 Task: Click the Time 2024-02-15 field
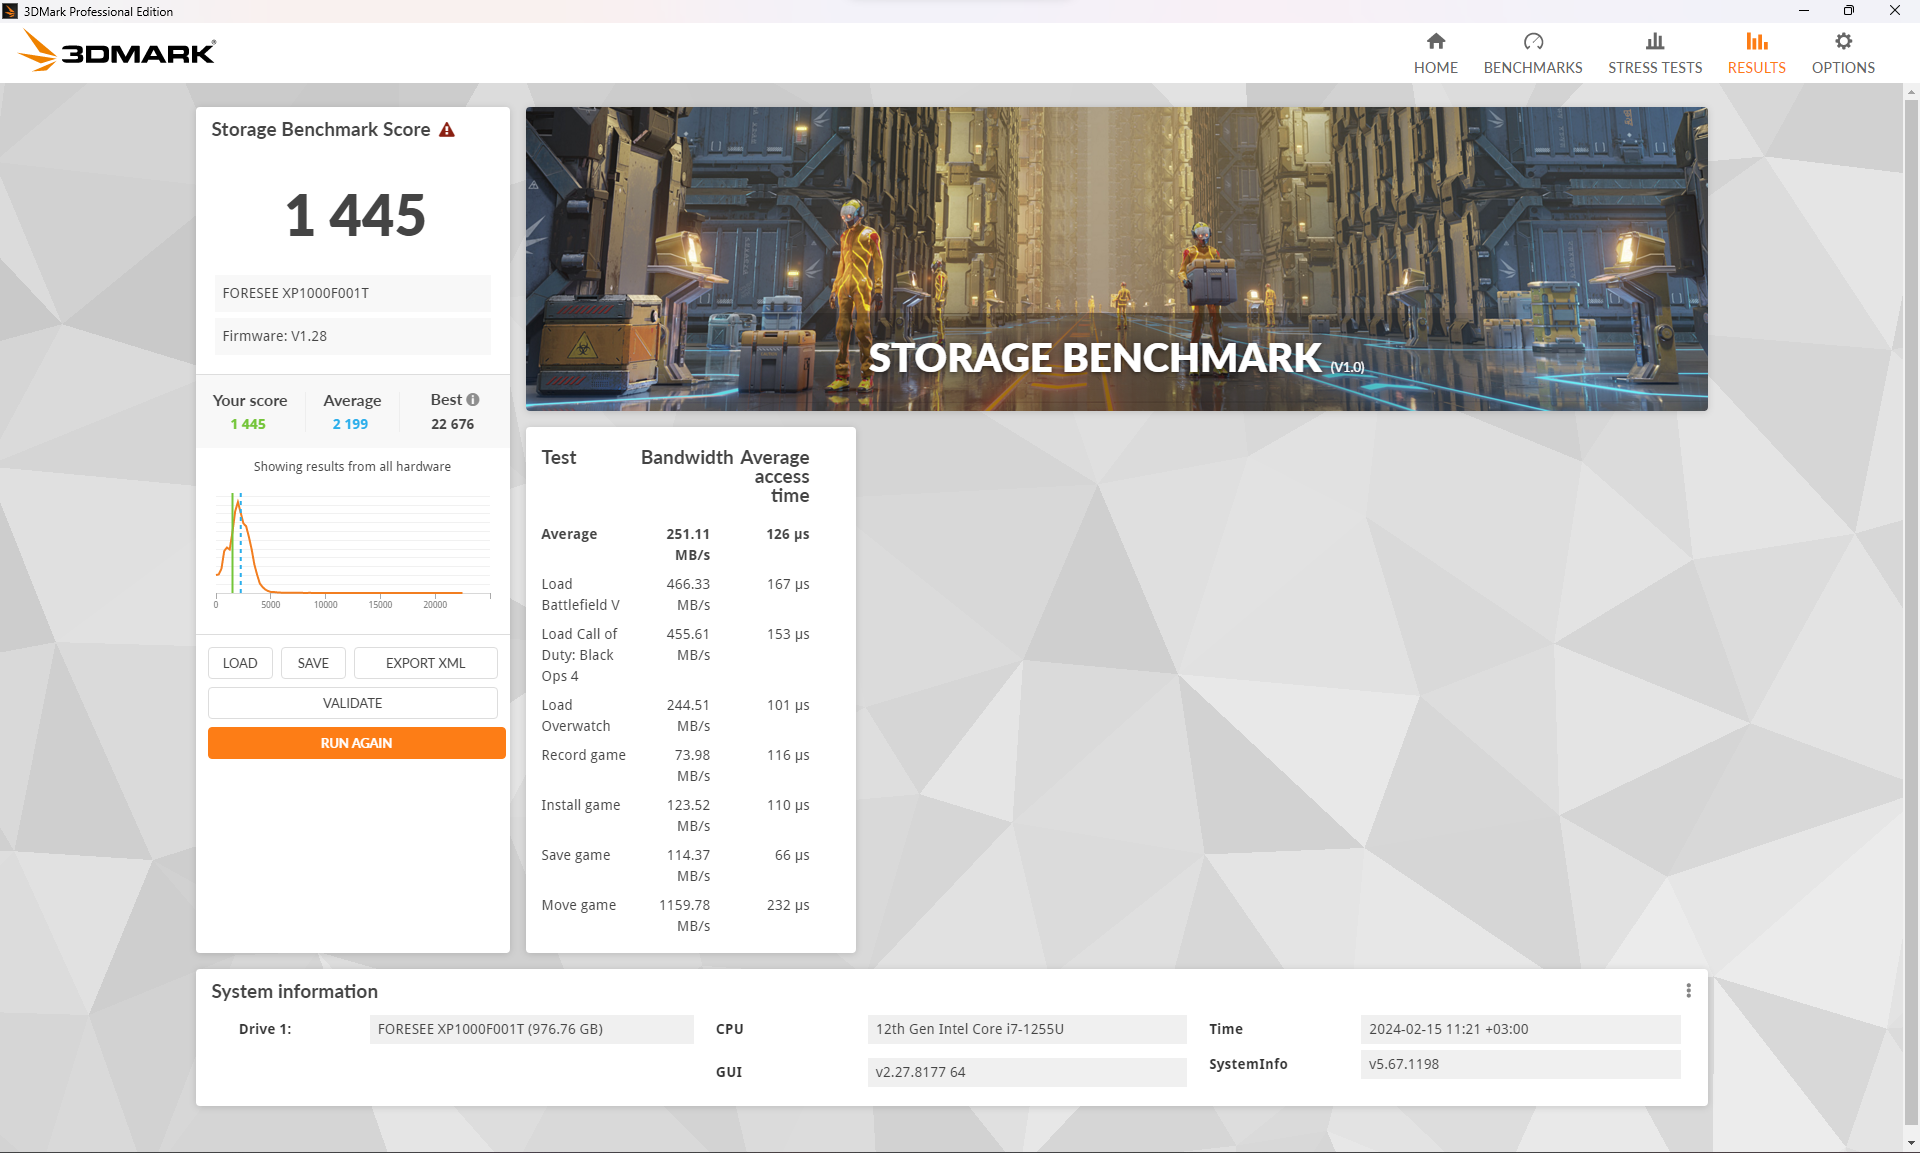pos(1520,1029)
